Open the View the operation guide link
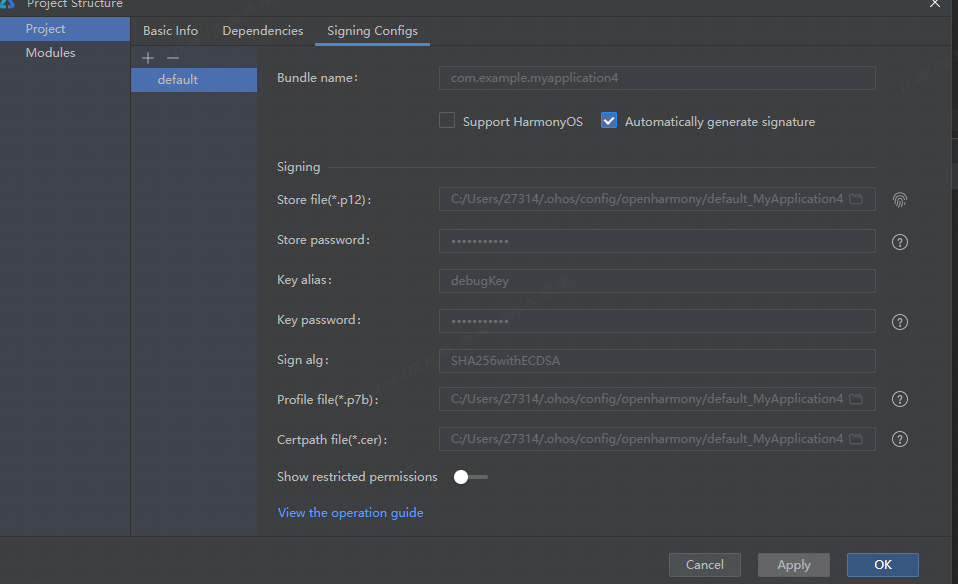 point(350,513)
